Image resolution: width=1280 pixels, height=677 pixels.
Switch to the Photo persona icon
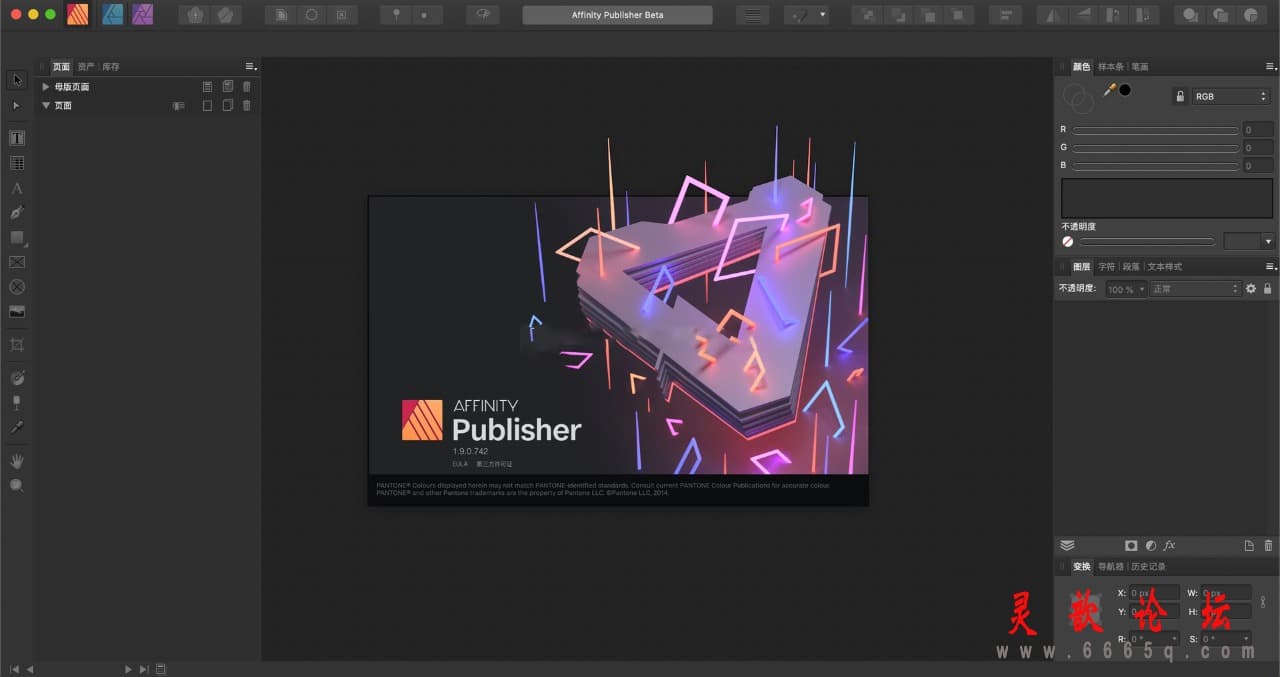click(x=142, y=14)
